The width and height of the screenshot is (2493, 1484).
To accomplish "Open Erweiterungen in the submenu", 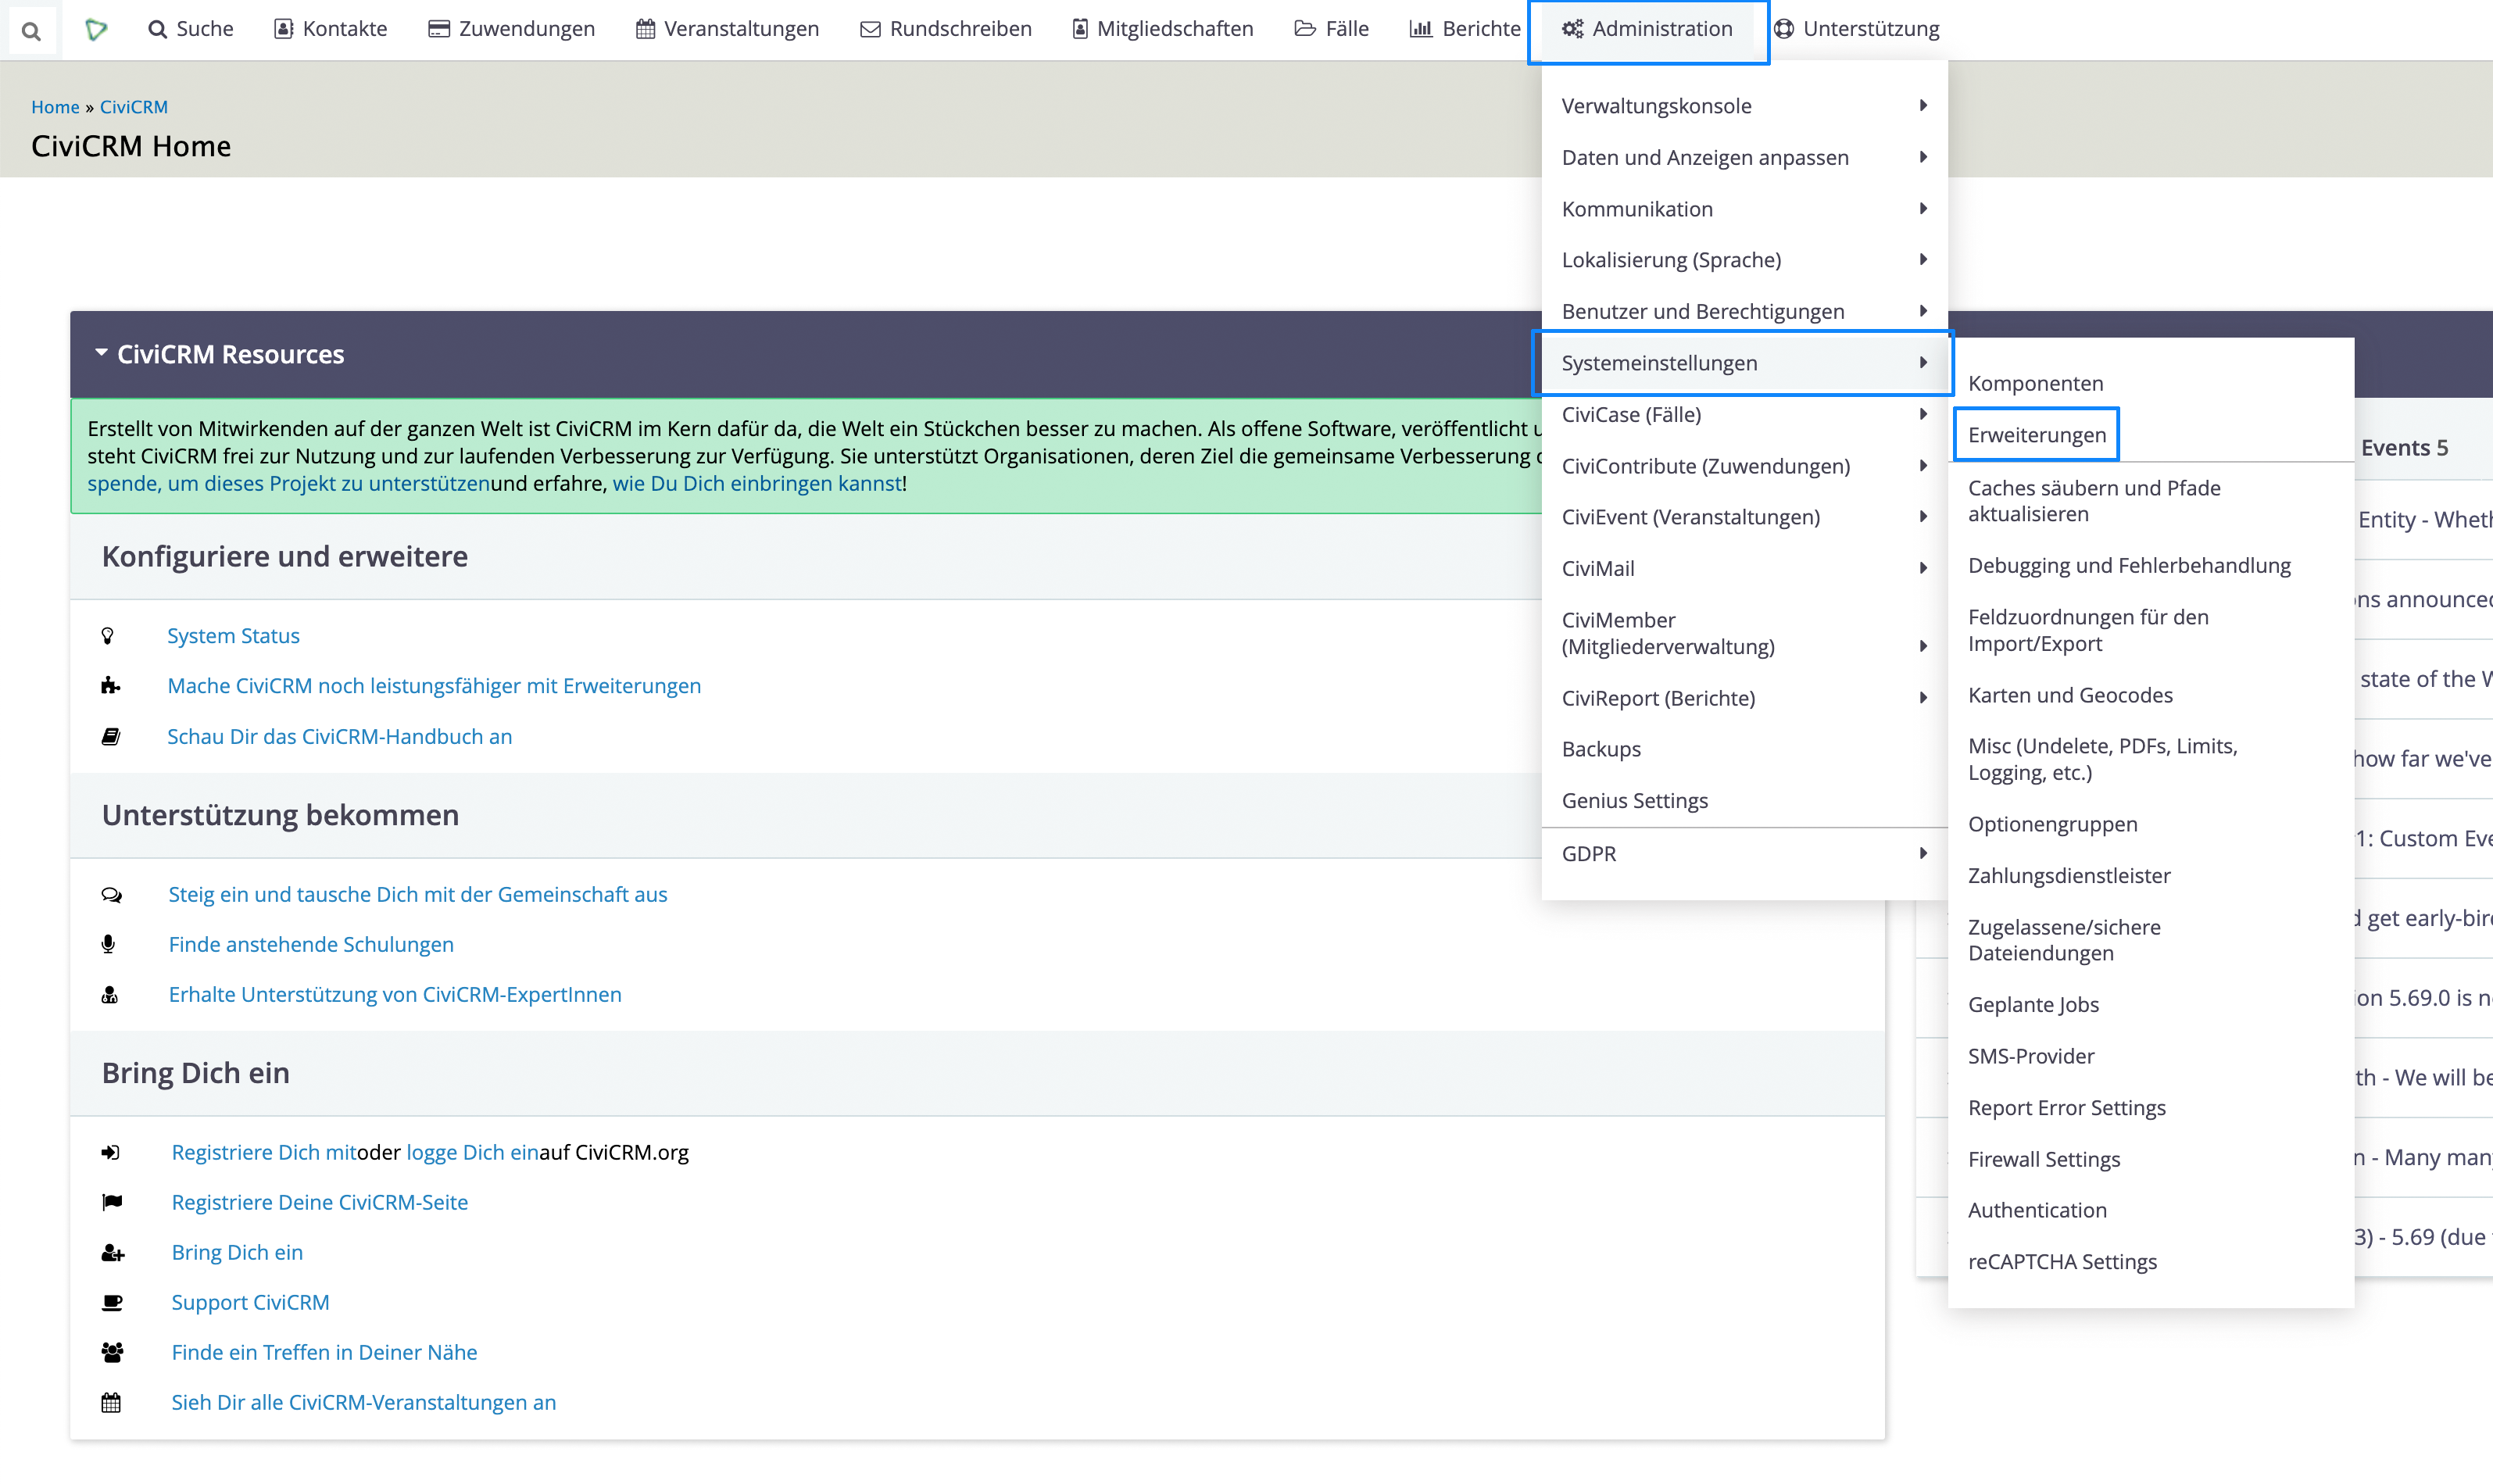I will [2150, 435].
